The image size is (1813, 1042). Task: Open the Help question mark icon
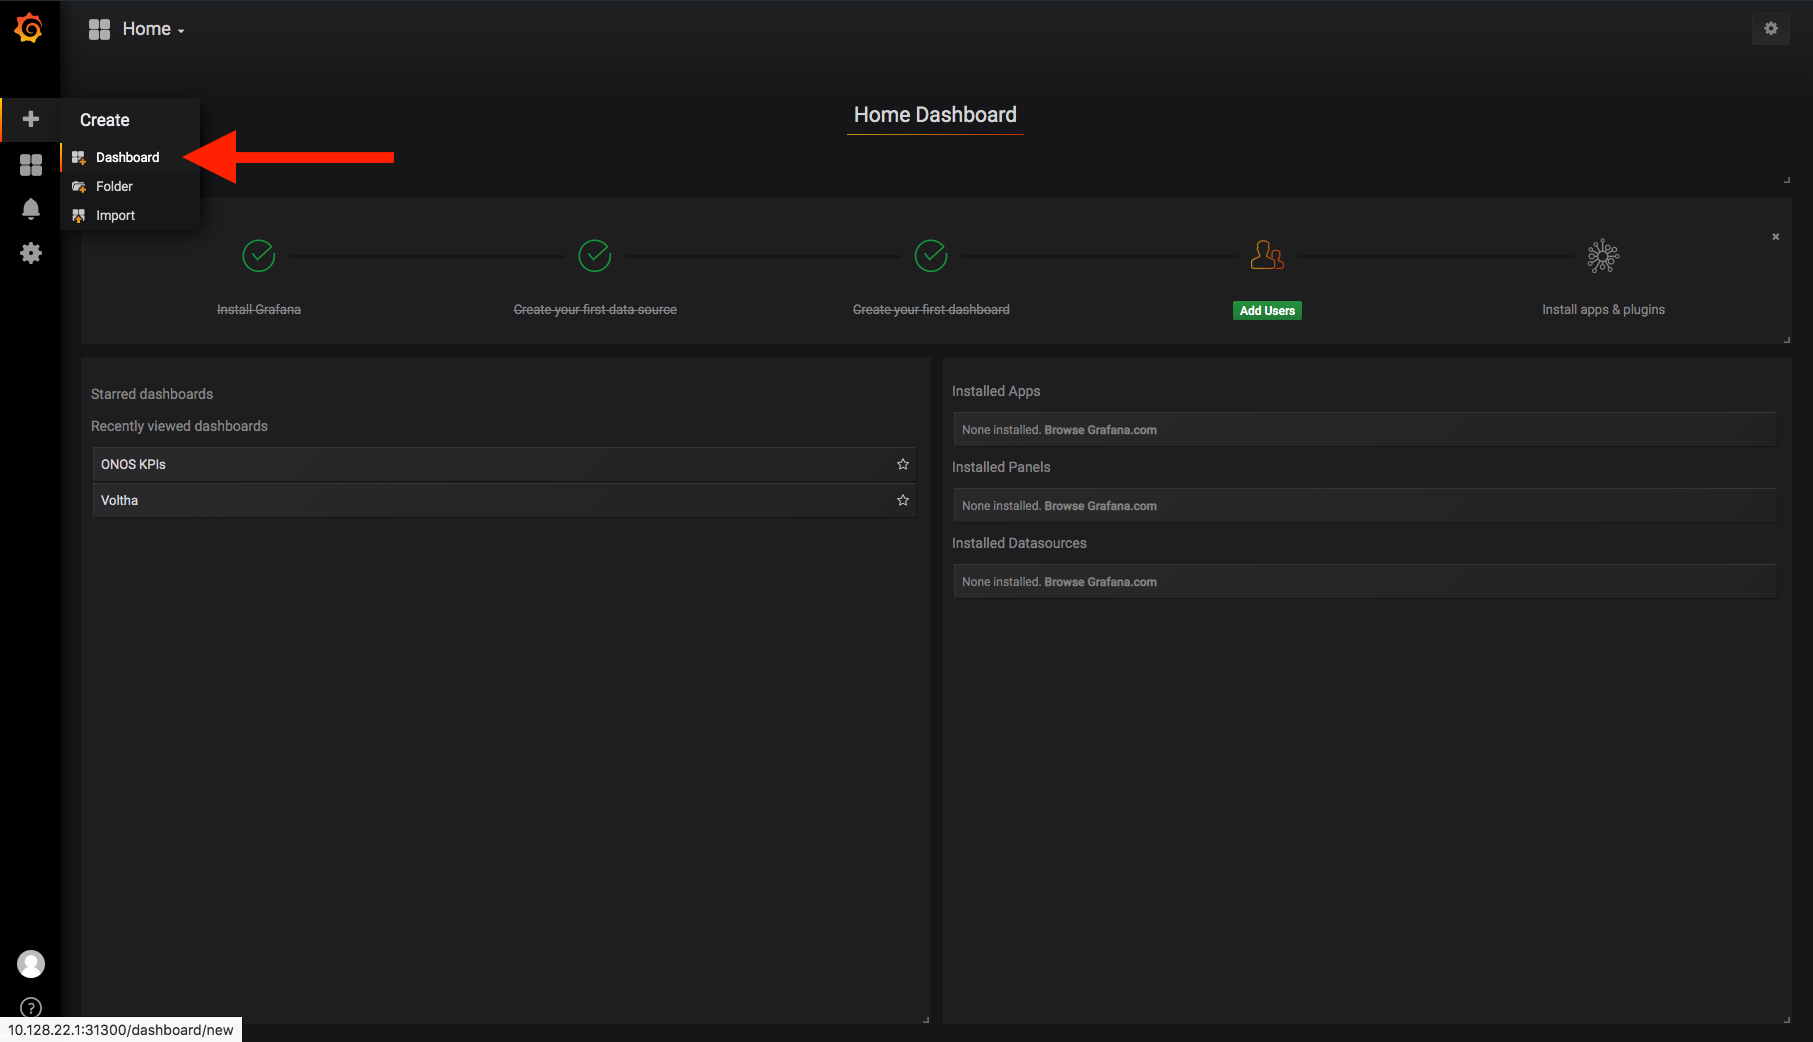[31, 1007]
